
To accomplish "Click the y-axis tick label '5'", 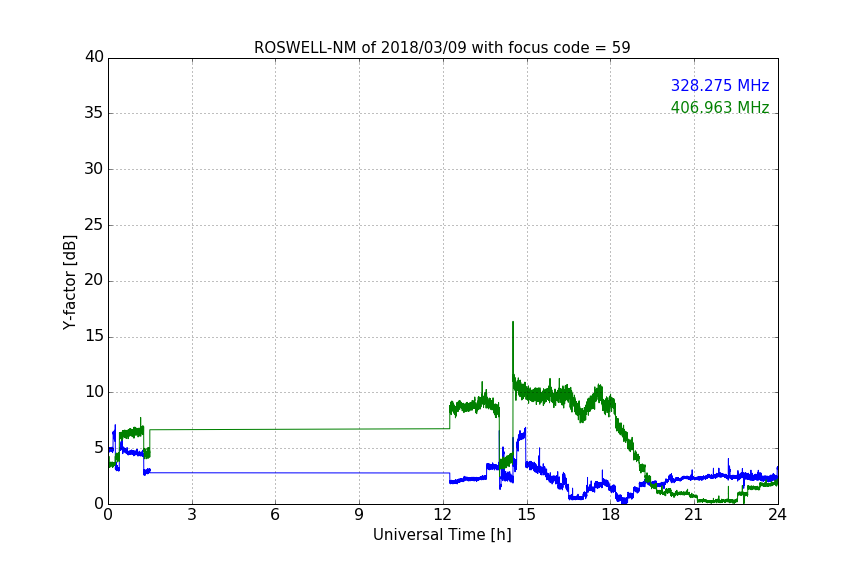I will pos(99,448).
